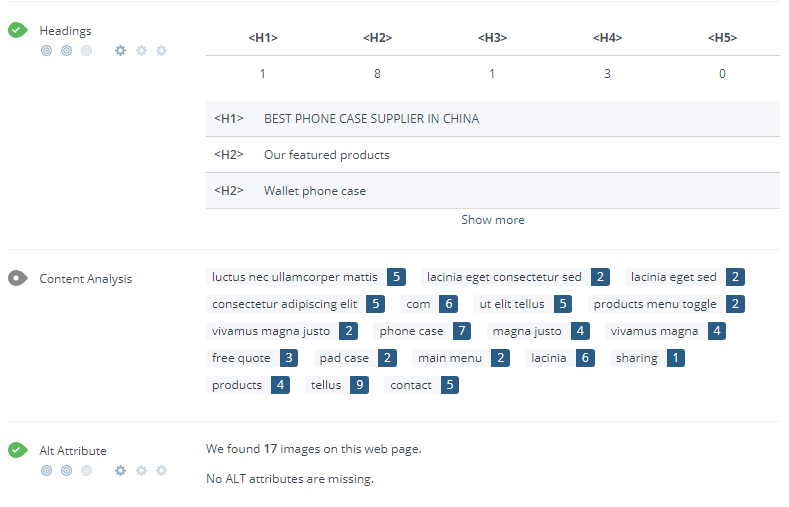Click the "Wallet phone case" H2 row

[x=492, y=191]
